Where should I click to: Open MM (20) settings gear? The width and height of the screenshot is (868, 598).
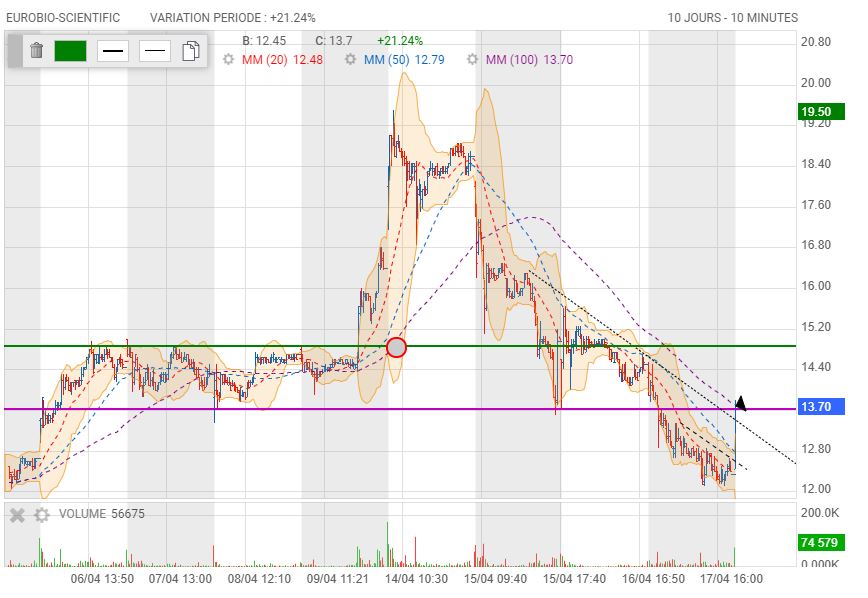(x=229, y=59)
